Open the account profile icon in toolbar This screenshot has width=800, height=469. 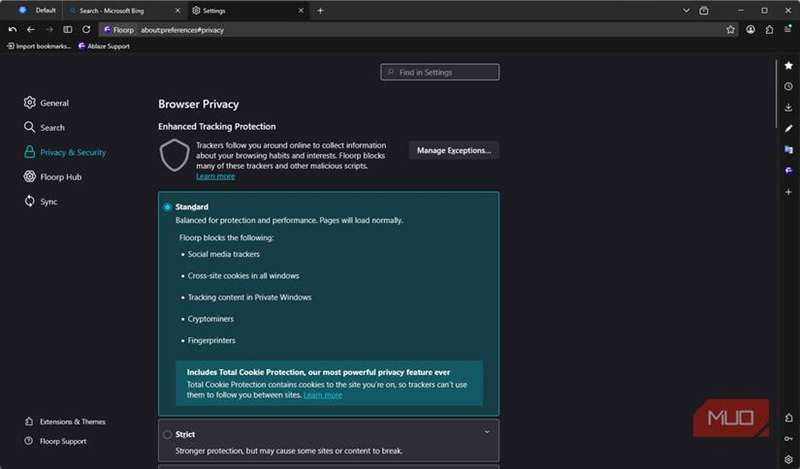pos(750,30)
